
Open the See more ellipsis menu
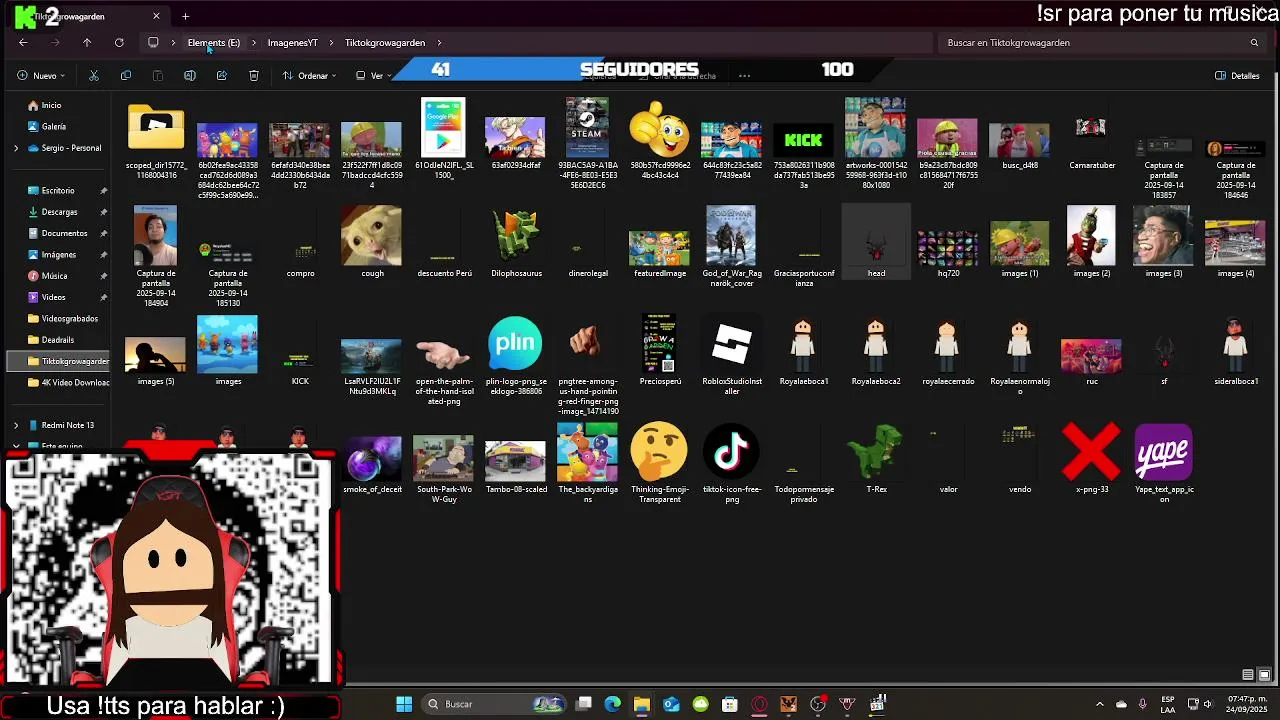click(x=744, y=76)
